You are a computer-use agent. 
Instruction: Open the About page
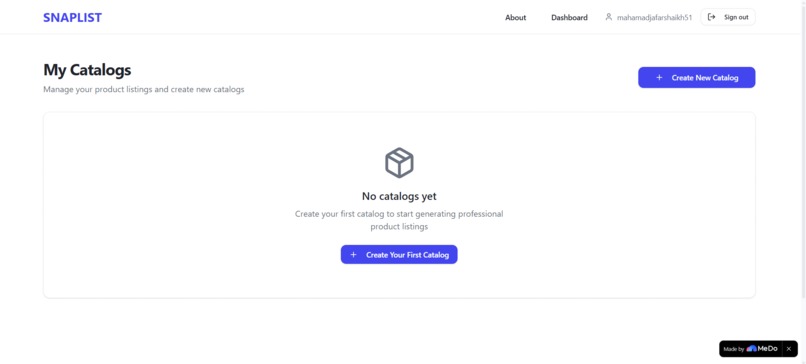[515, 17]
